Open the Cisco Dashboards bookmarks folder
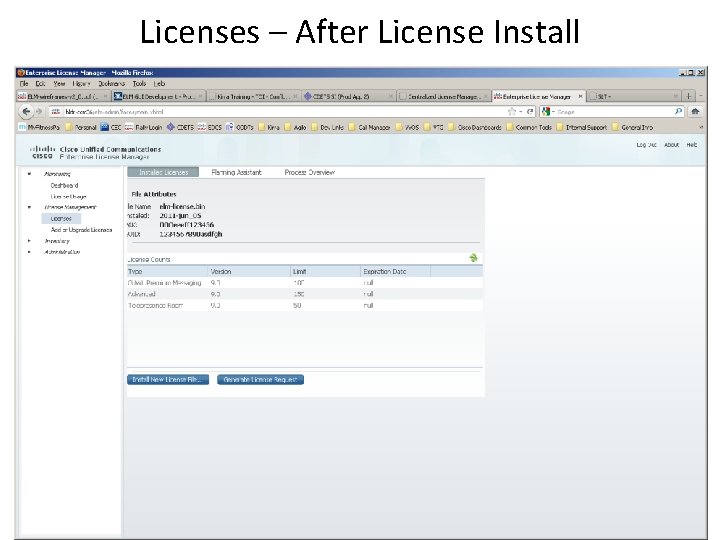This screenshot has width=720, height=540. pos(474,127)
